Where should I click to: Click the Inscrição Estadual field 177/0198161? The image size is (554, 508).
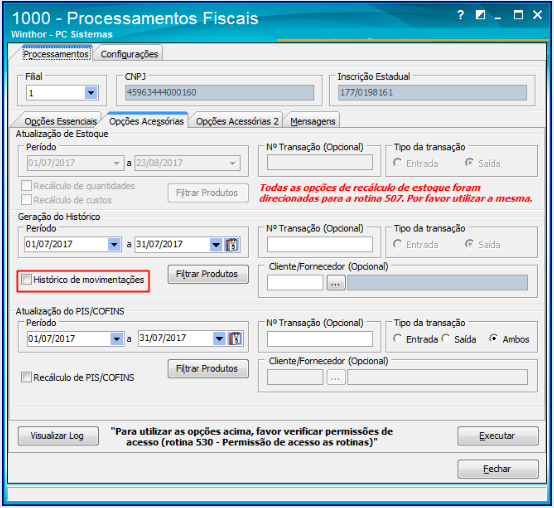point(432,93)
